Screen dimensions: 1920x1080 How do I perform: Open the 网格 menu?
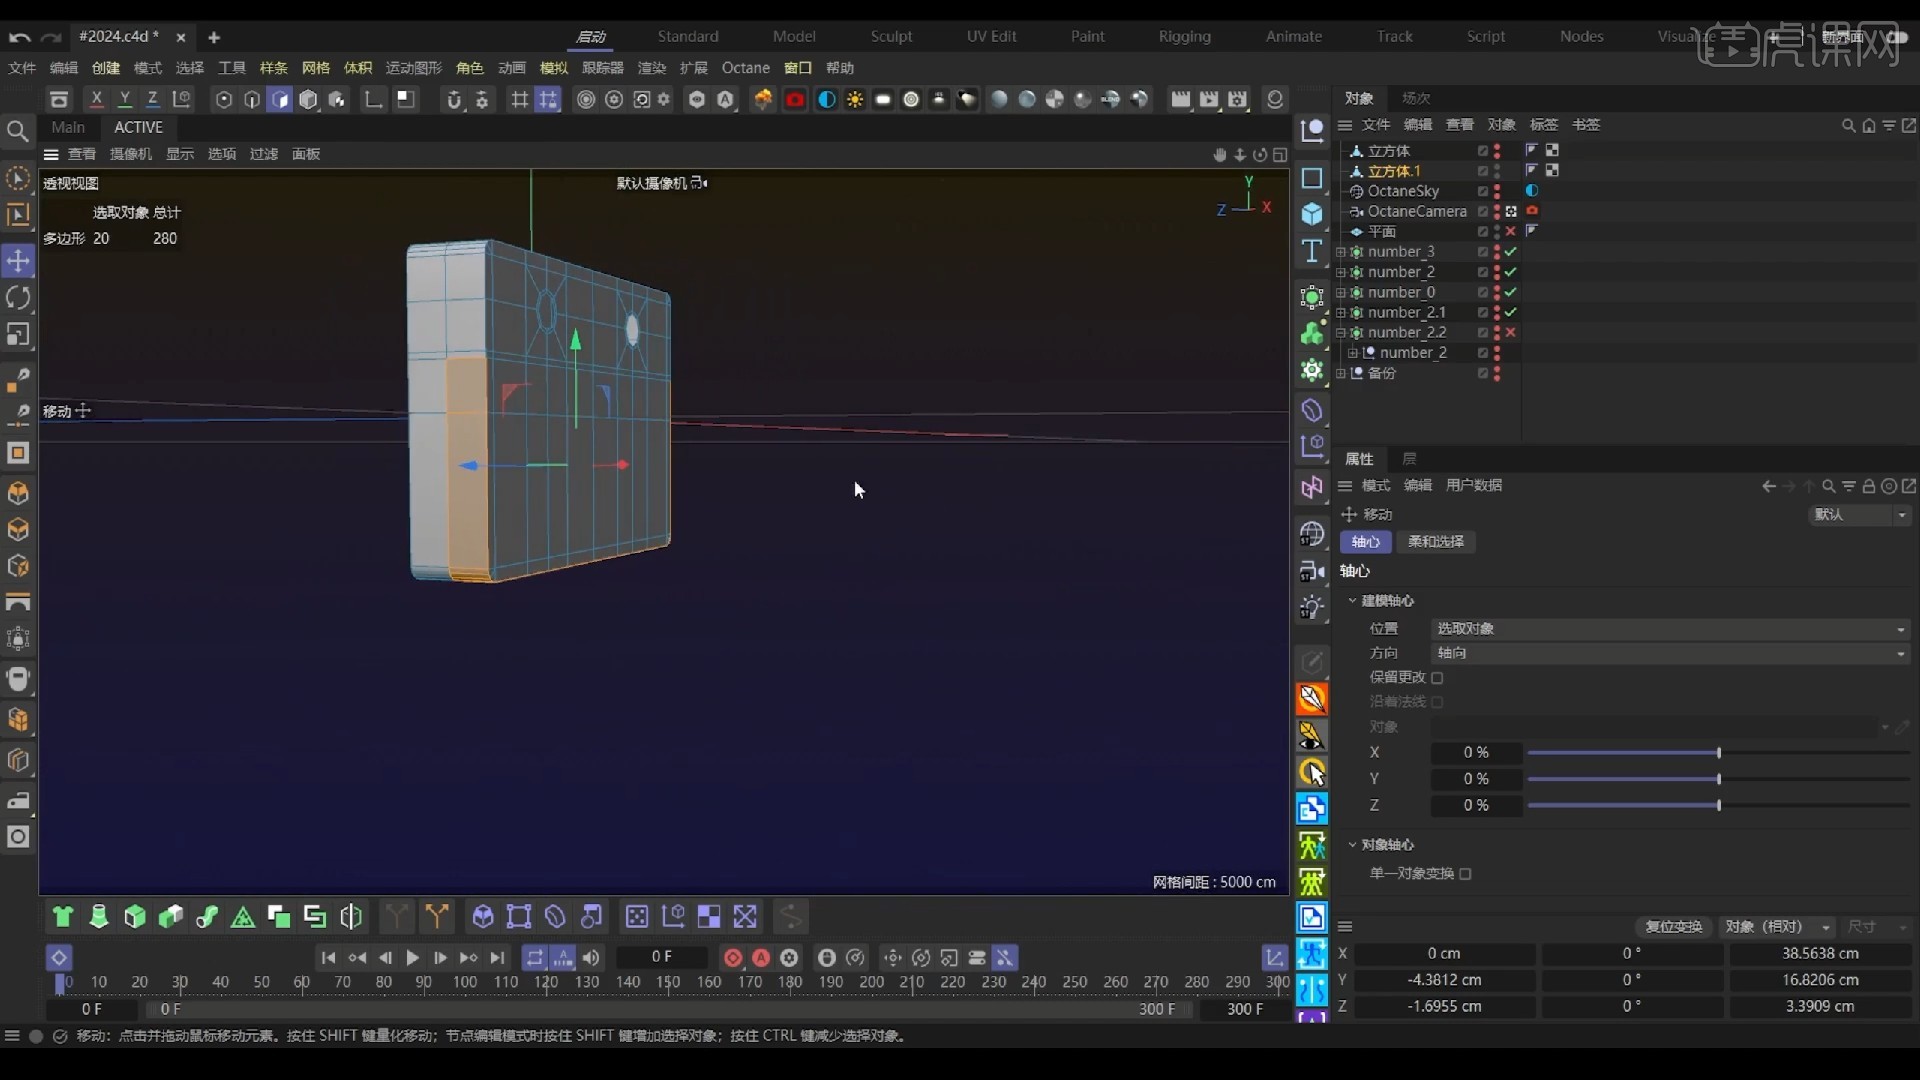coord(315,68)
